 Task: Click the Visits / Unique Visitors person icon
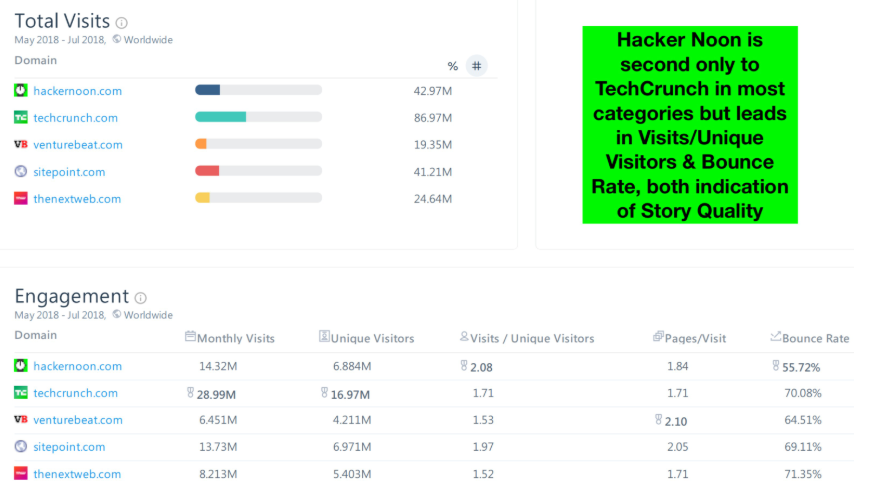point(464,336)
